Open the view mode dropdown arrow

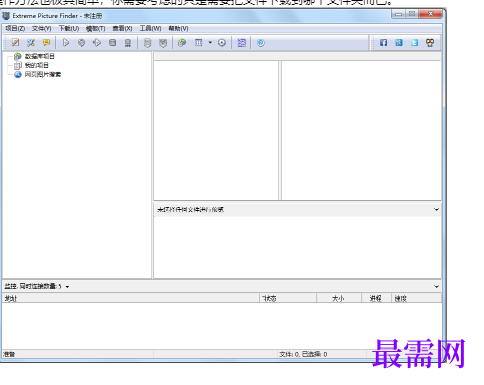210,43
